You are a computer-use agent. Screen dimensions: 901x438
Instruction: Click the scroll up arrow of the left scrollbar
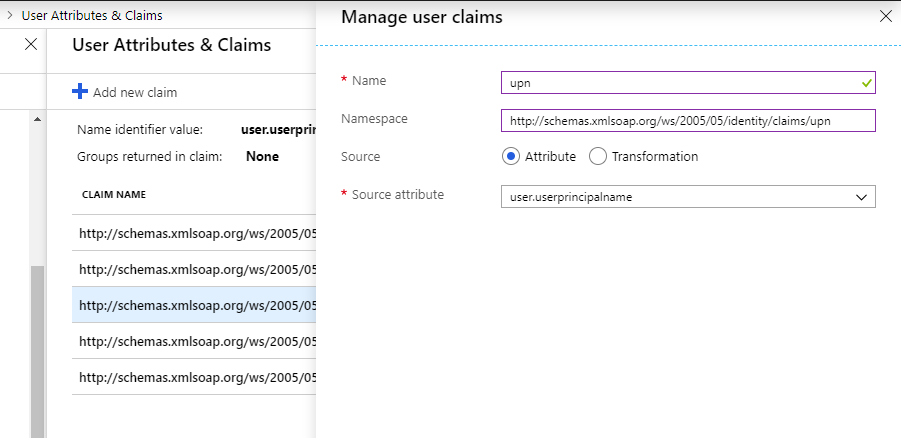pos(37,119)
